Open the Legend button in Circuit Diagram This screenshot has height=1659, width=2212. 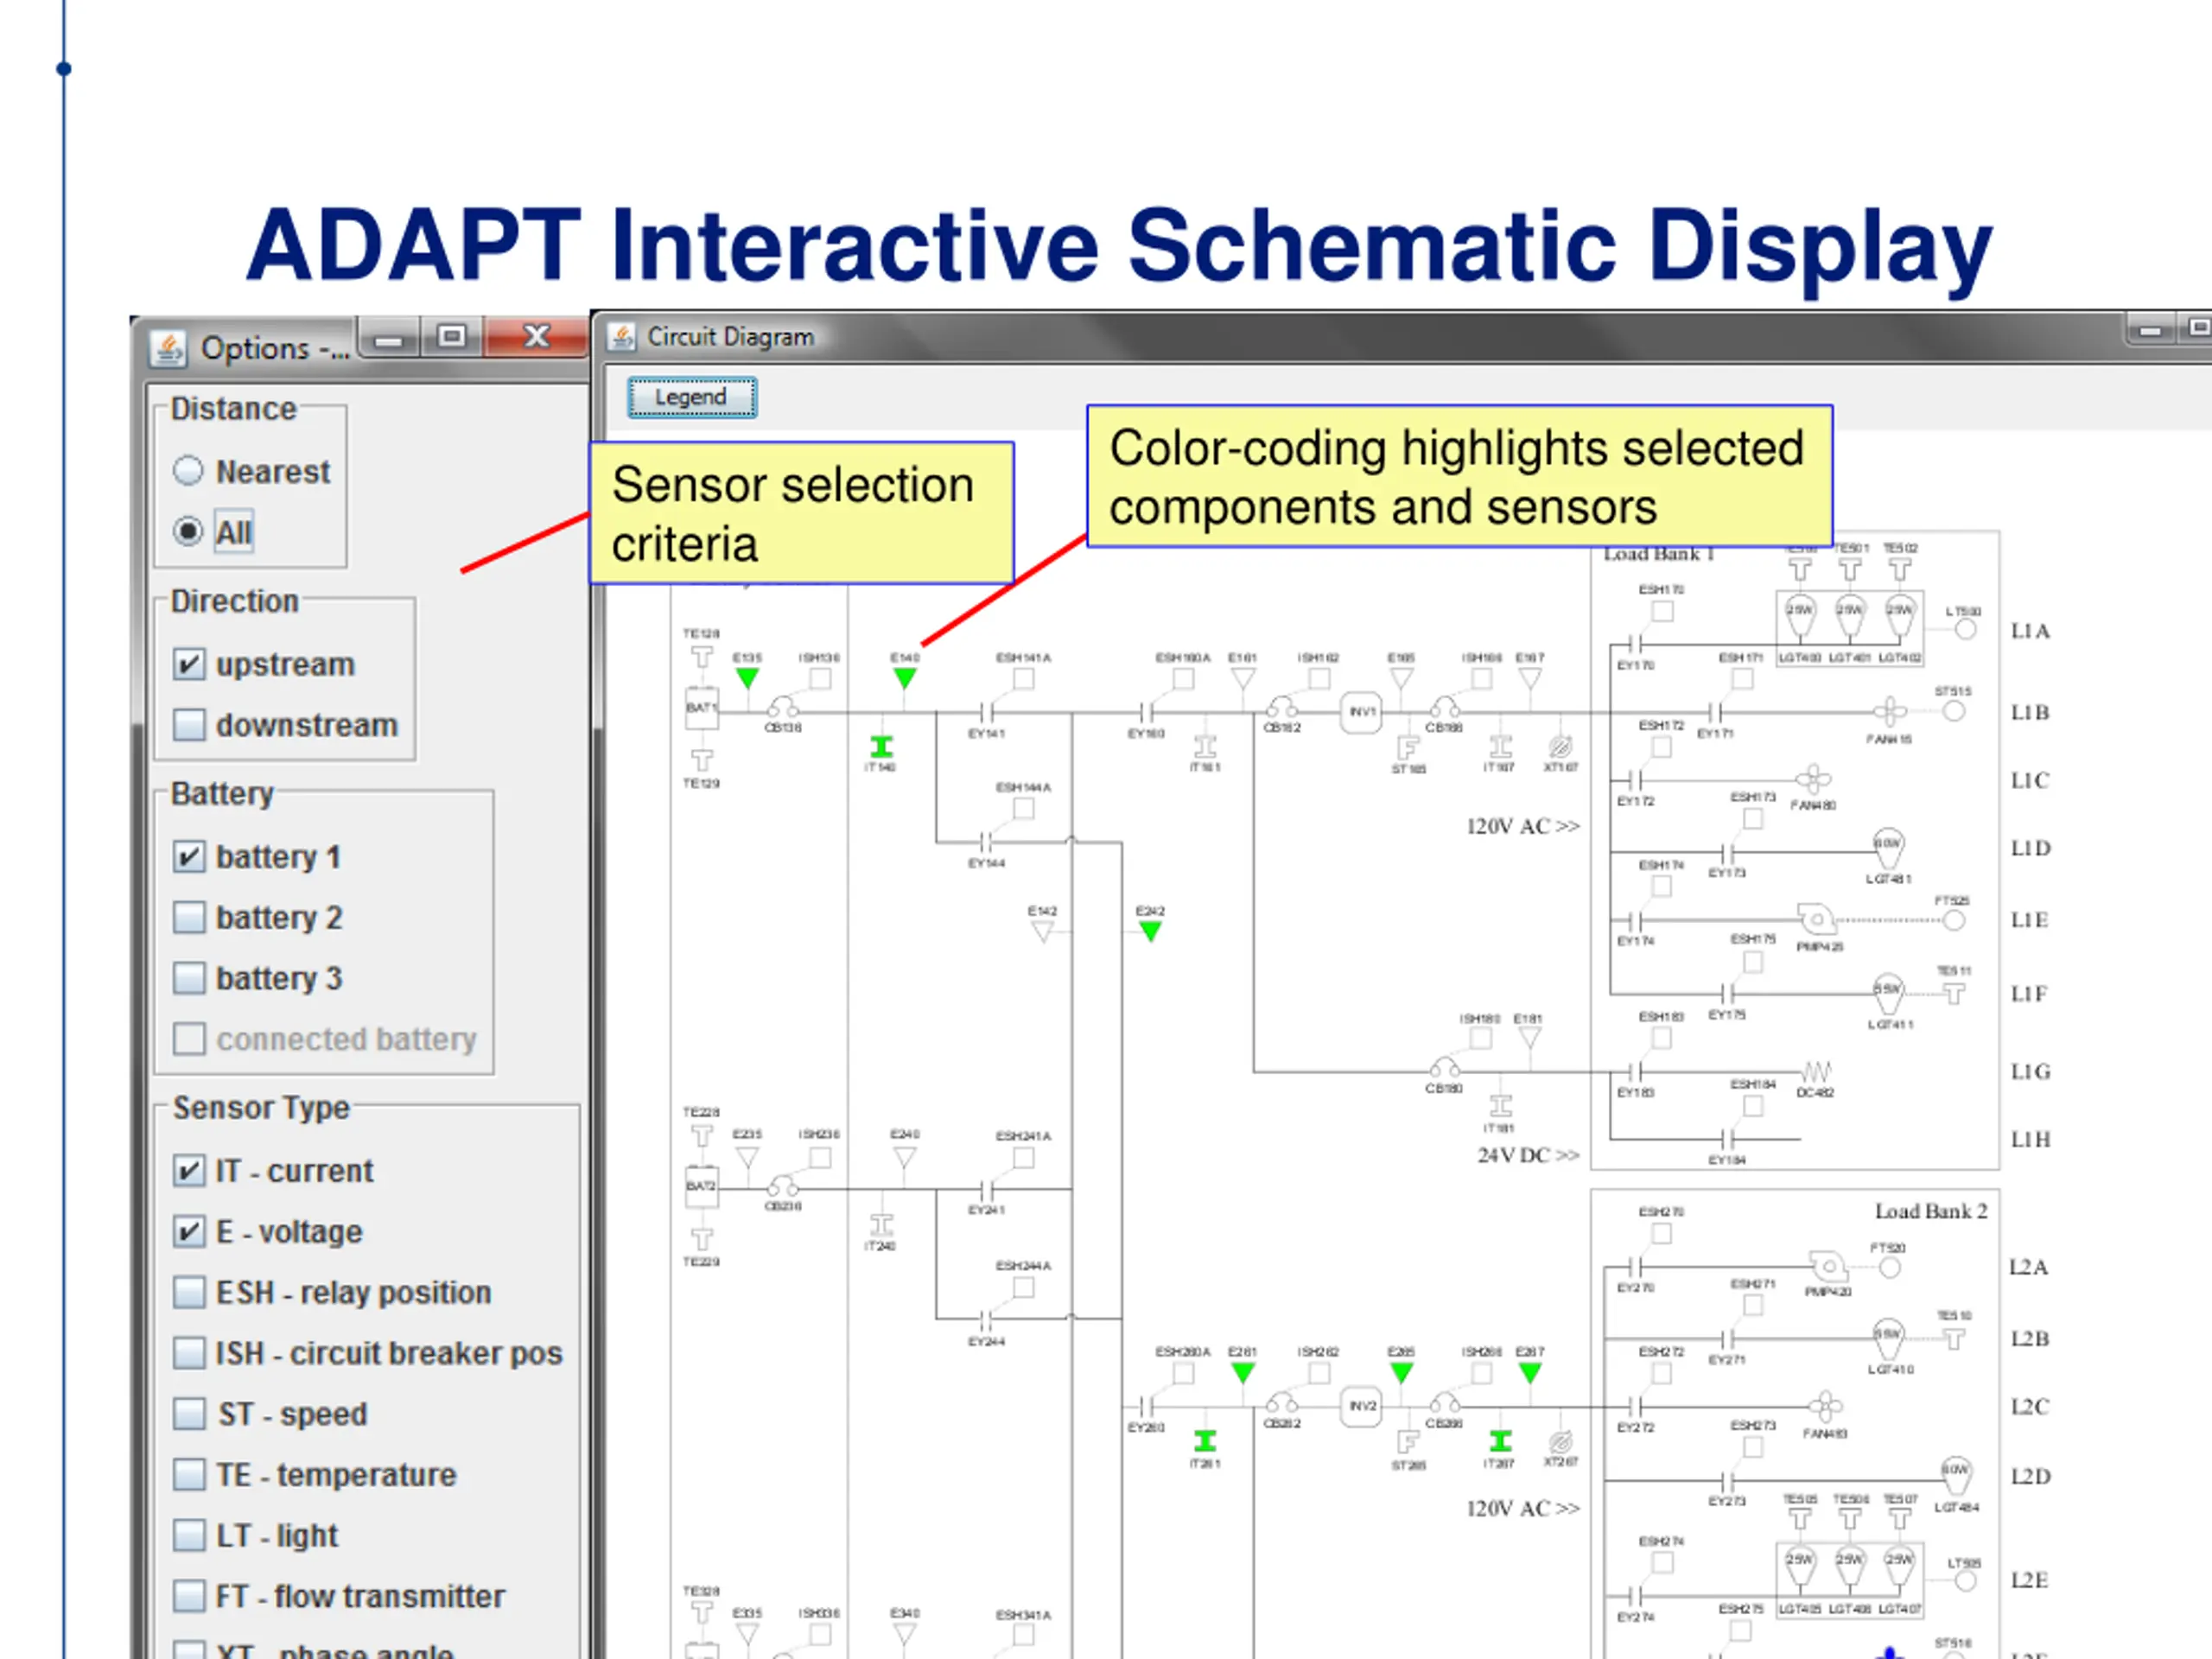(691, 397)
